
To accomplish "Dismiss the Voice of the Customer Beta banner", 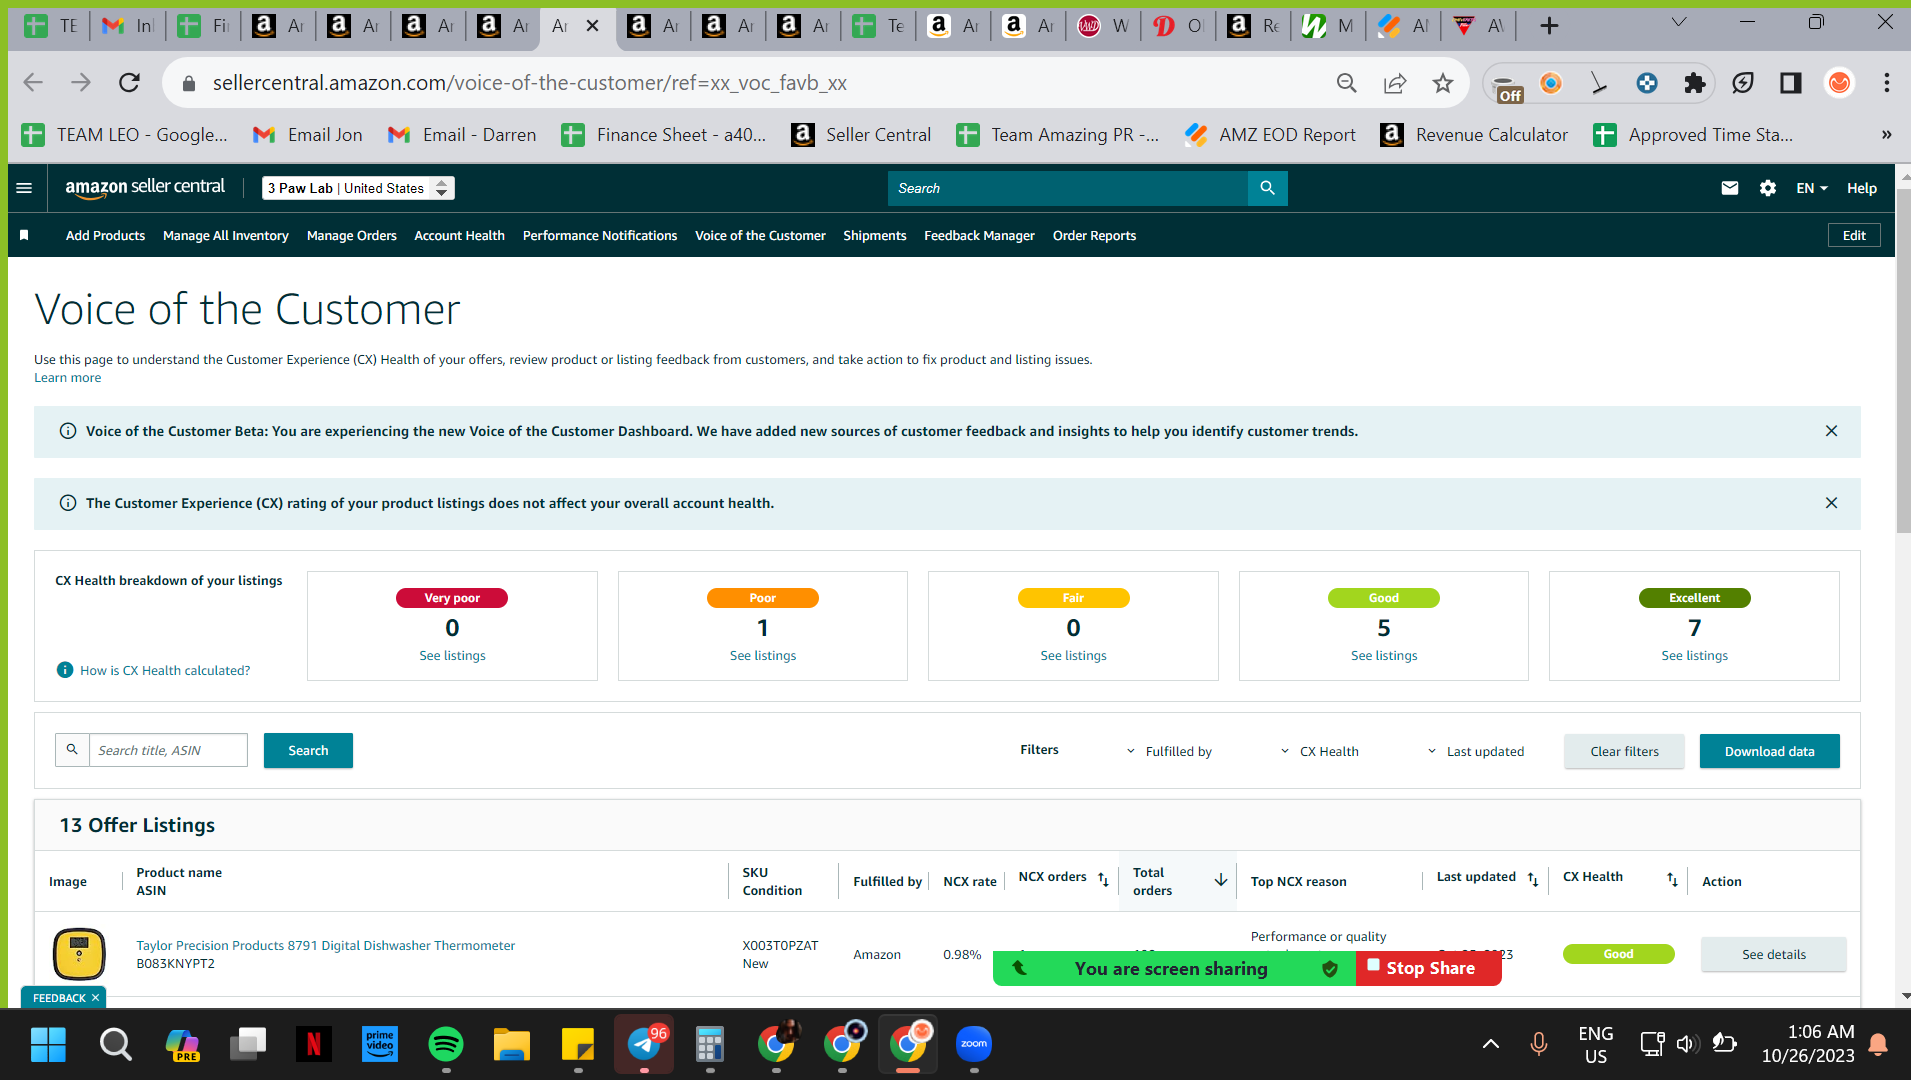I will point(1831,431).
